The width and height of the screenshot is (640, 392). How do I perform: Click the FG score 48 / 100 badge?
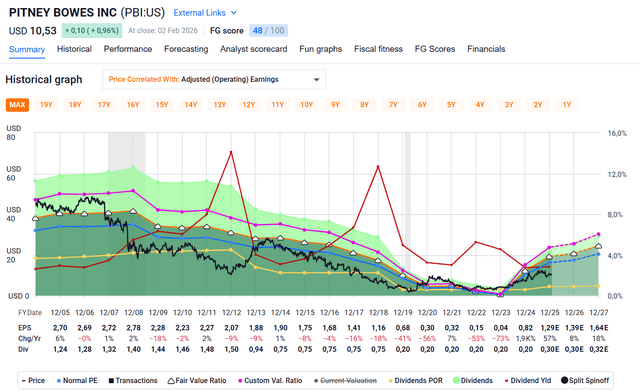[x=269, y=31]
